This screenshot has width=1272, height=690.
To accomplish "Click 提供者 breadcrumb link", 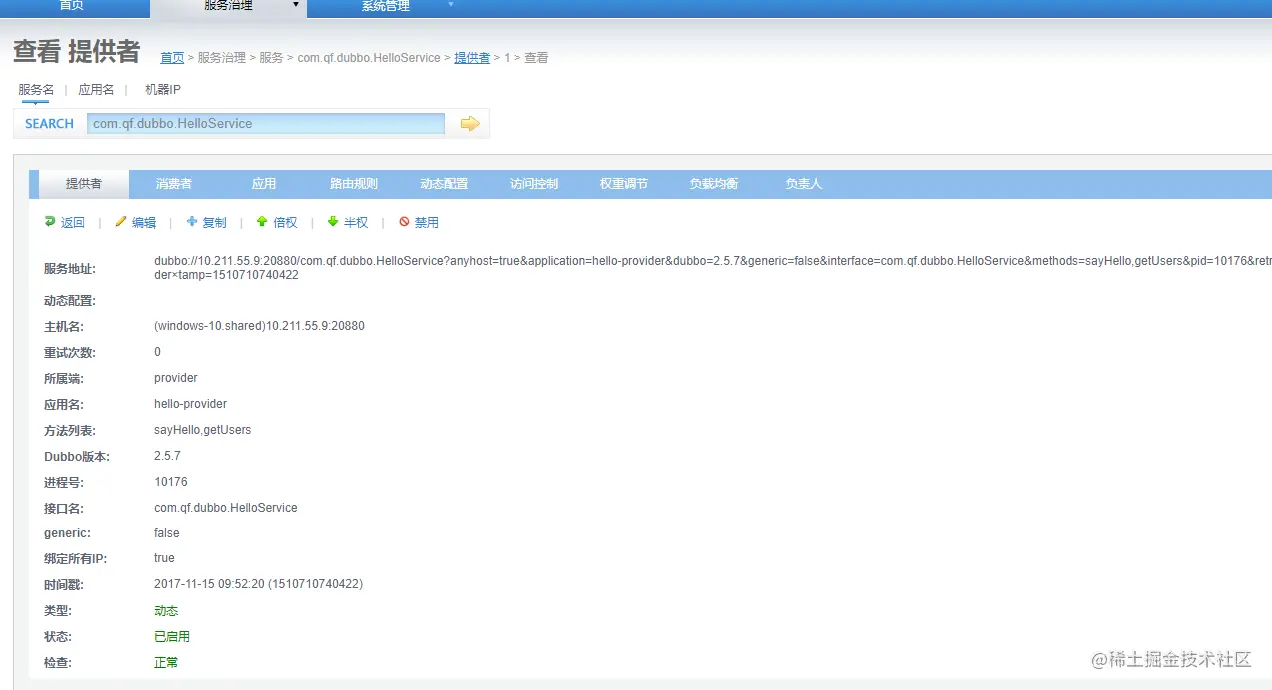I will click(x=472, y=58).
